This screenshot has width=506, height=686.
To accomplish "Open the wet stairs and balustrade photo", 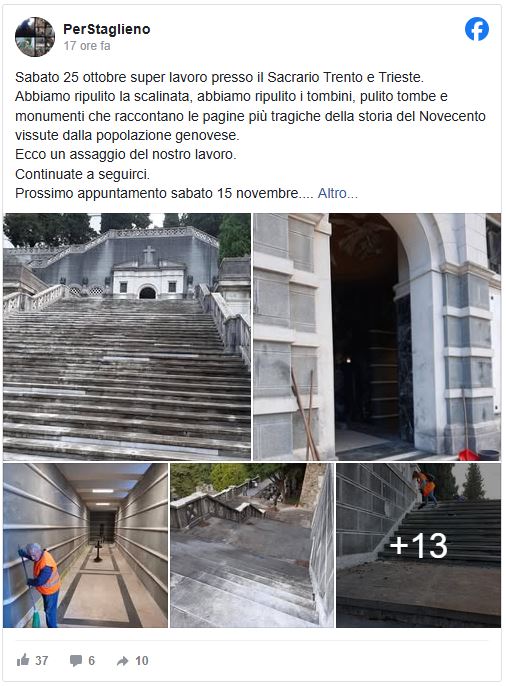I will tap(252, 545).
